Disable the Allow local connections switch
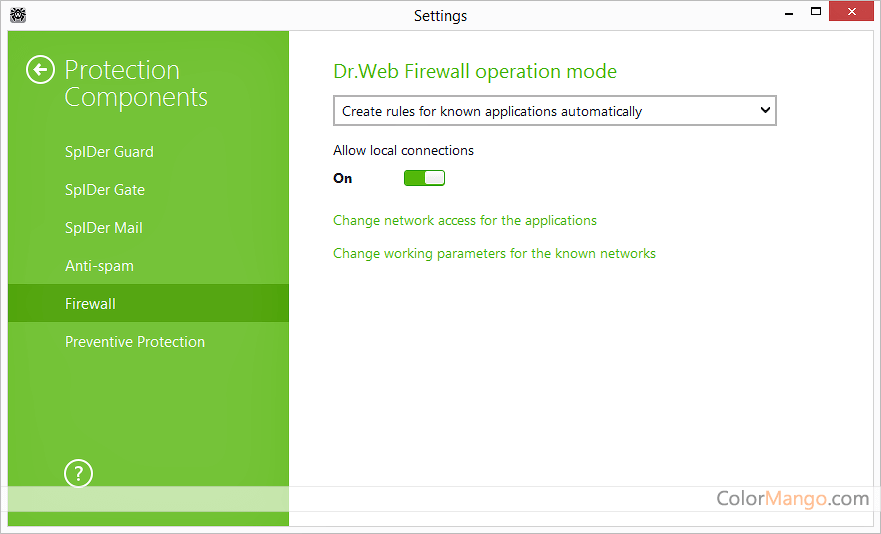The height and width of the screenshot is (534, 881). (424, 178)
